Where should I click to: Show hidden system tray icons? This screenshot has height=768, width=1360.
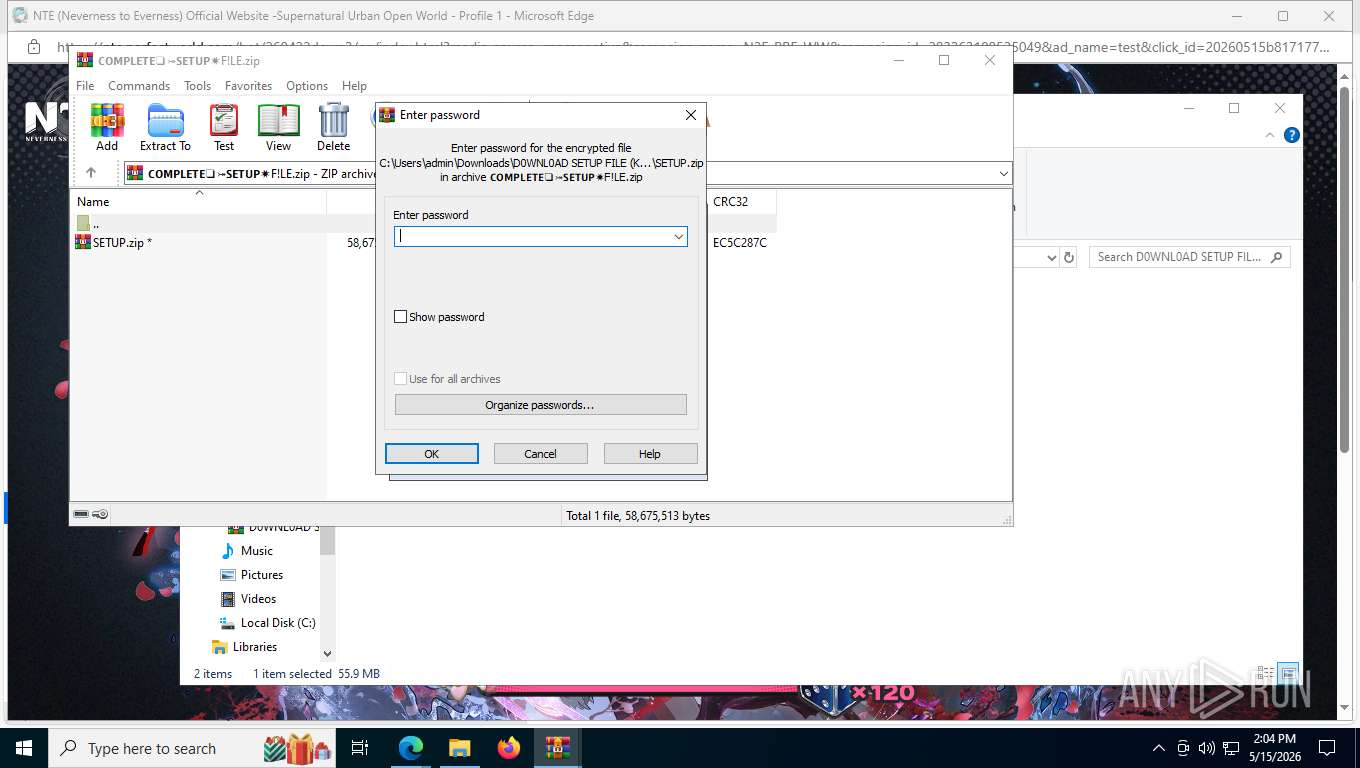[x=1159, y=748]
